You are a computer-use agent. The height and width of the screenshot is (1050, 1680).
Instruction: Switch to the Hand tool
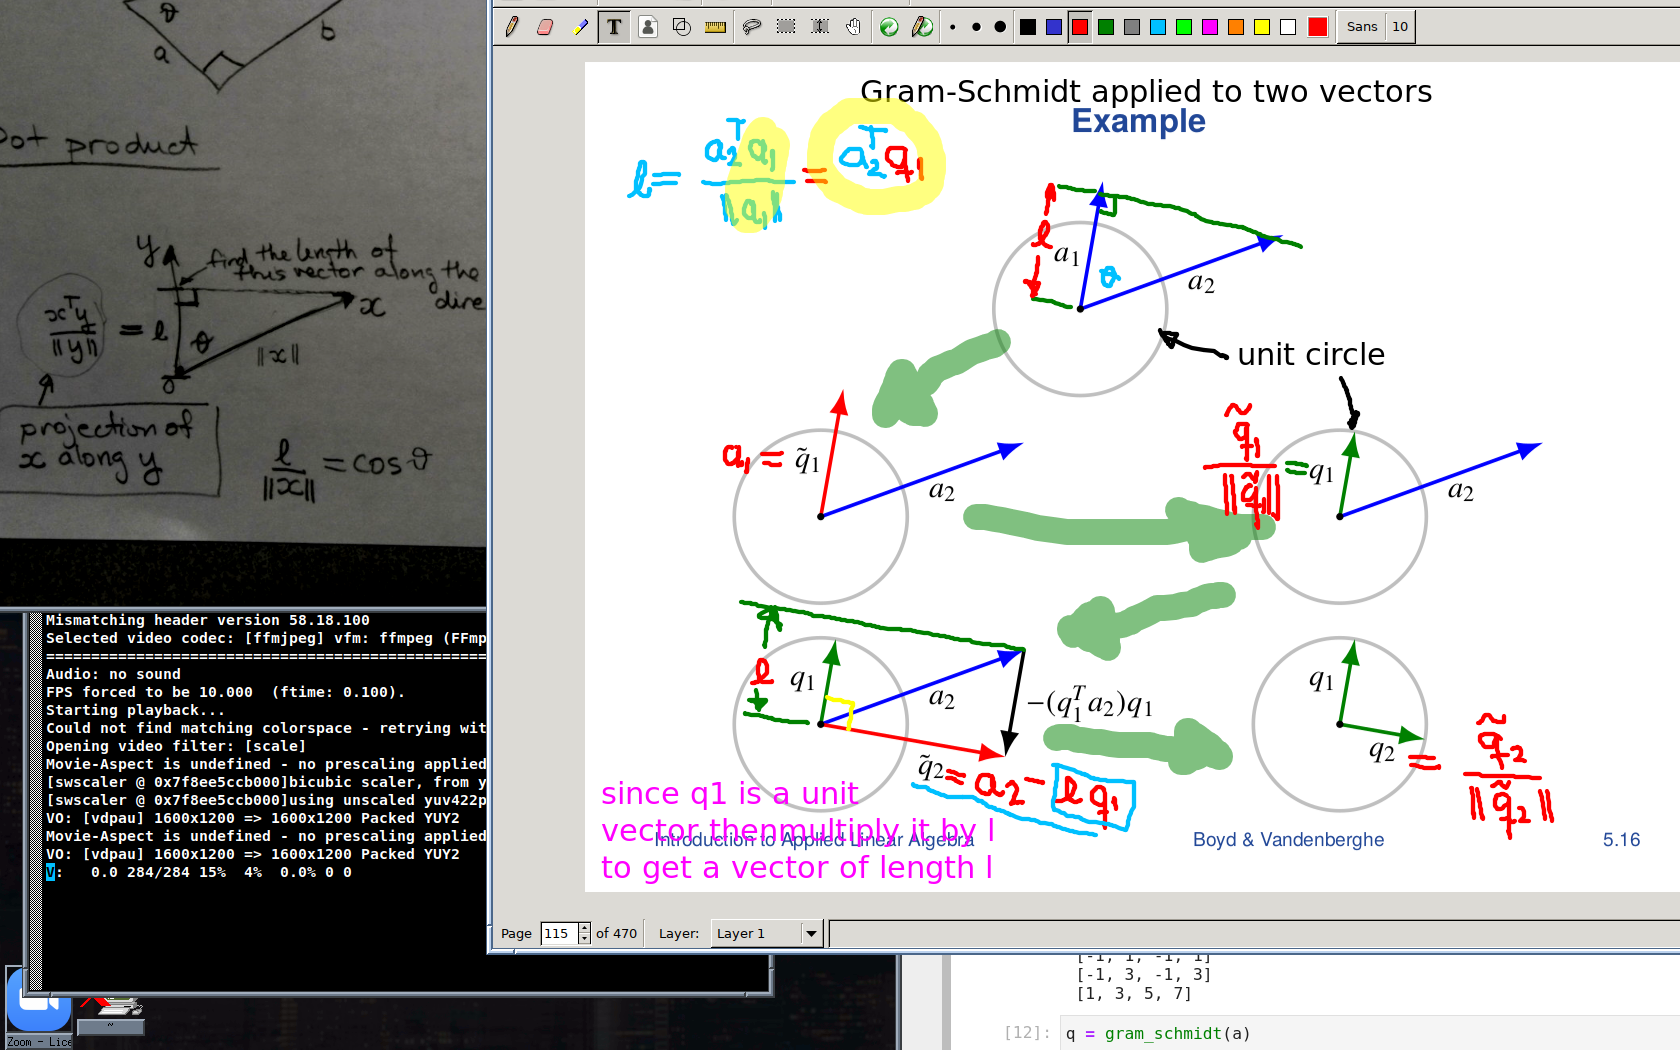click(854, 27)
